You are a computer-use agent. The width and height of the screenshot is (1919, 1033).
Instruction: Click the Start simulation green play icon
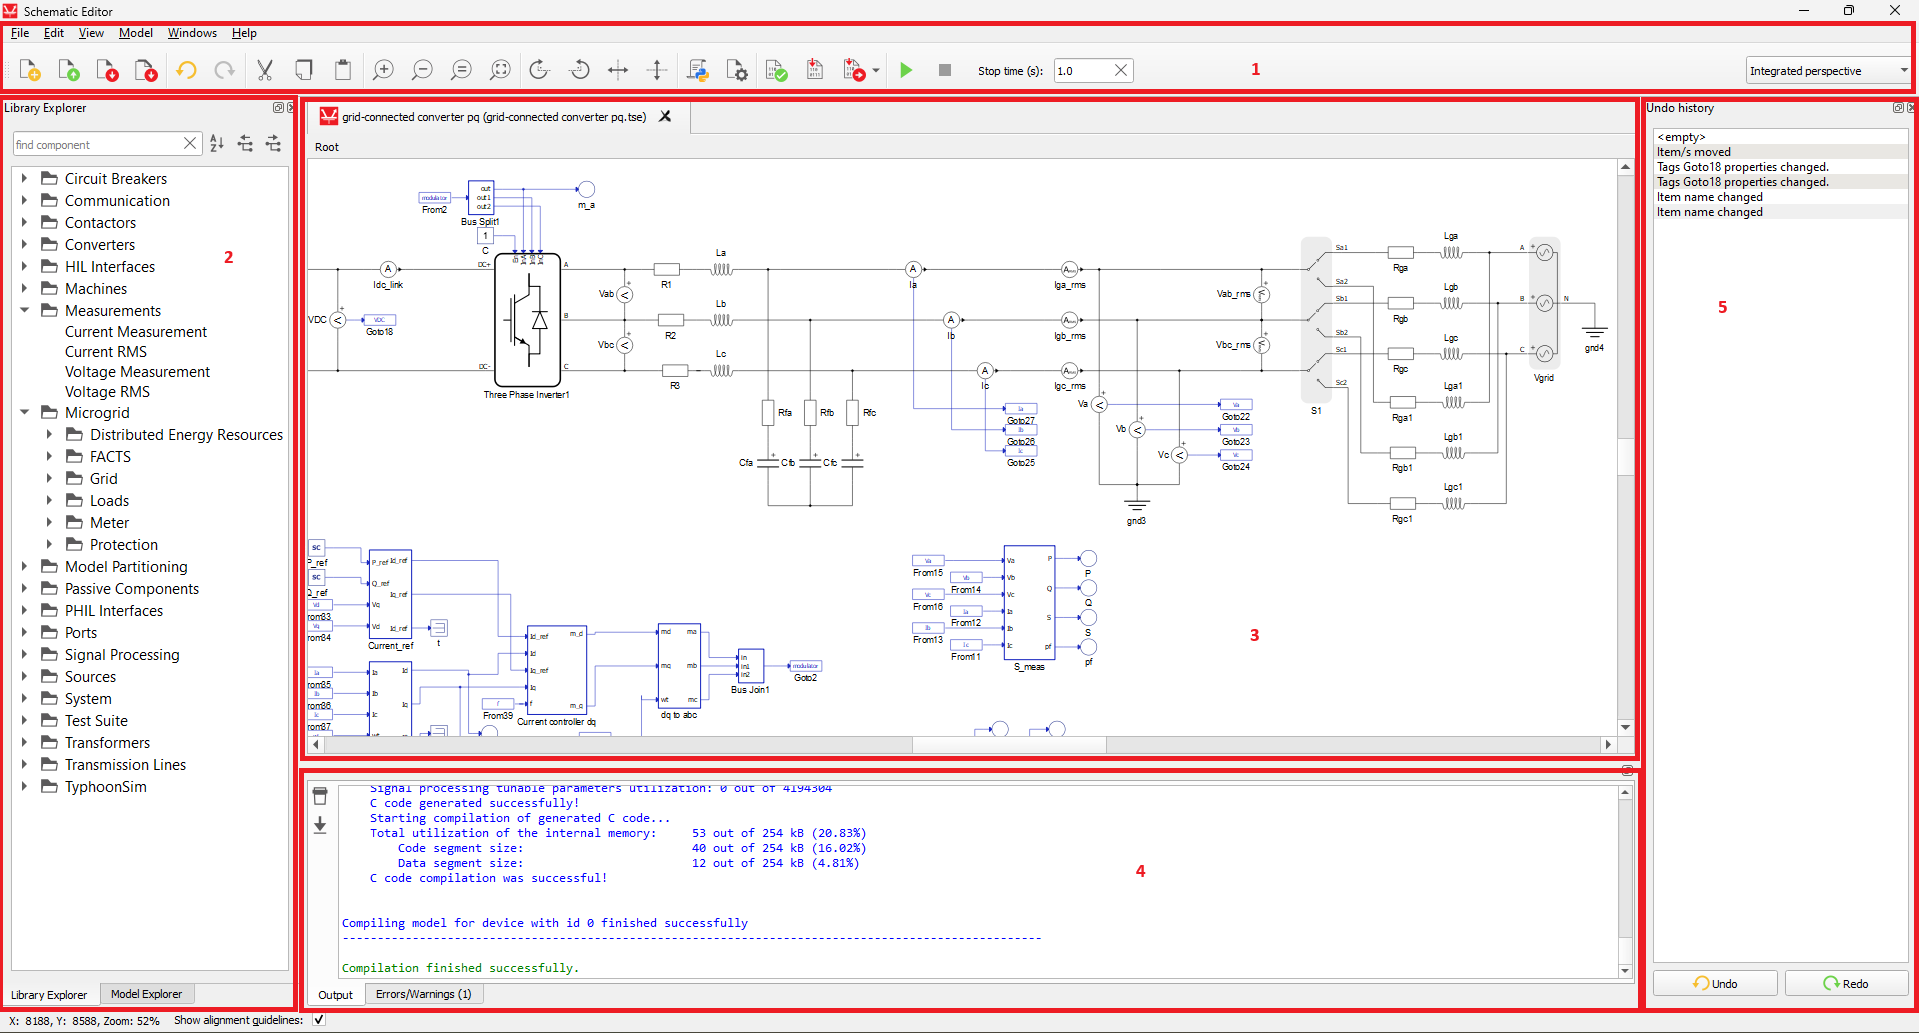pyautogui.click(x=906, y=70)
